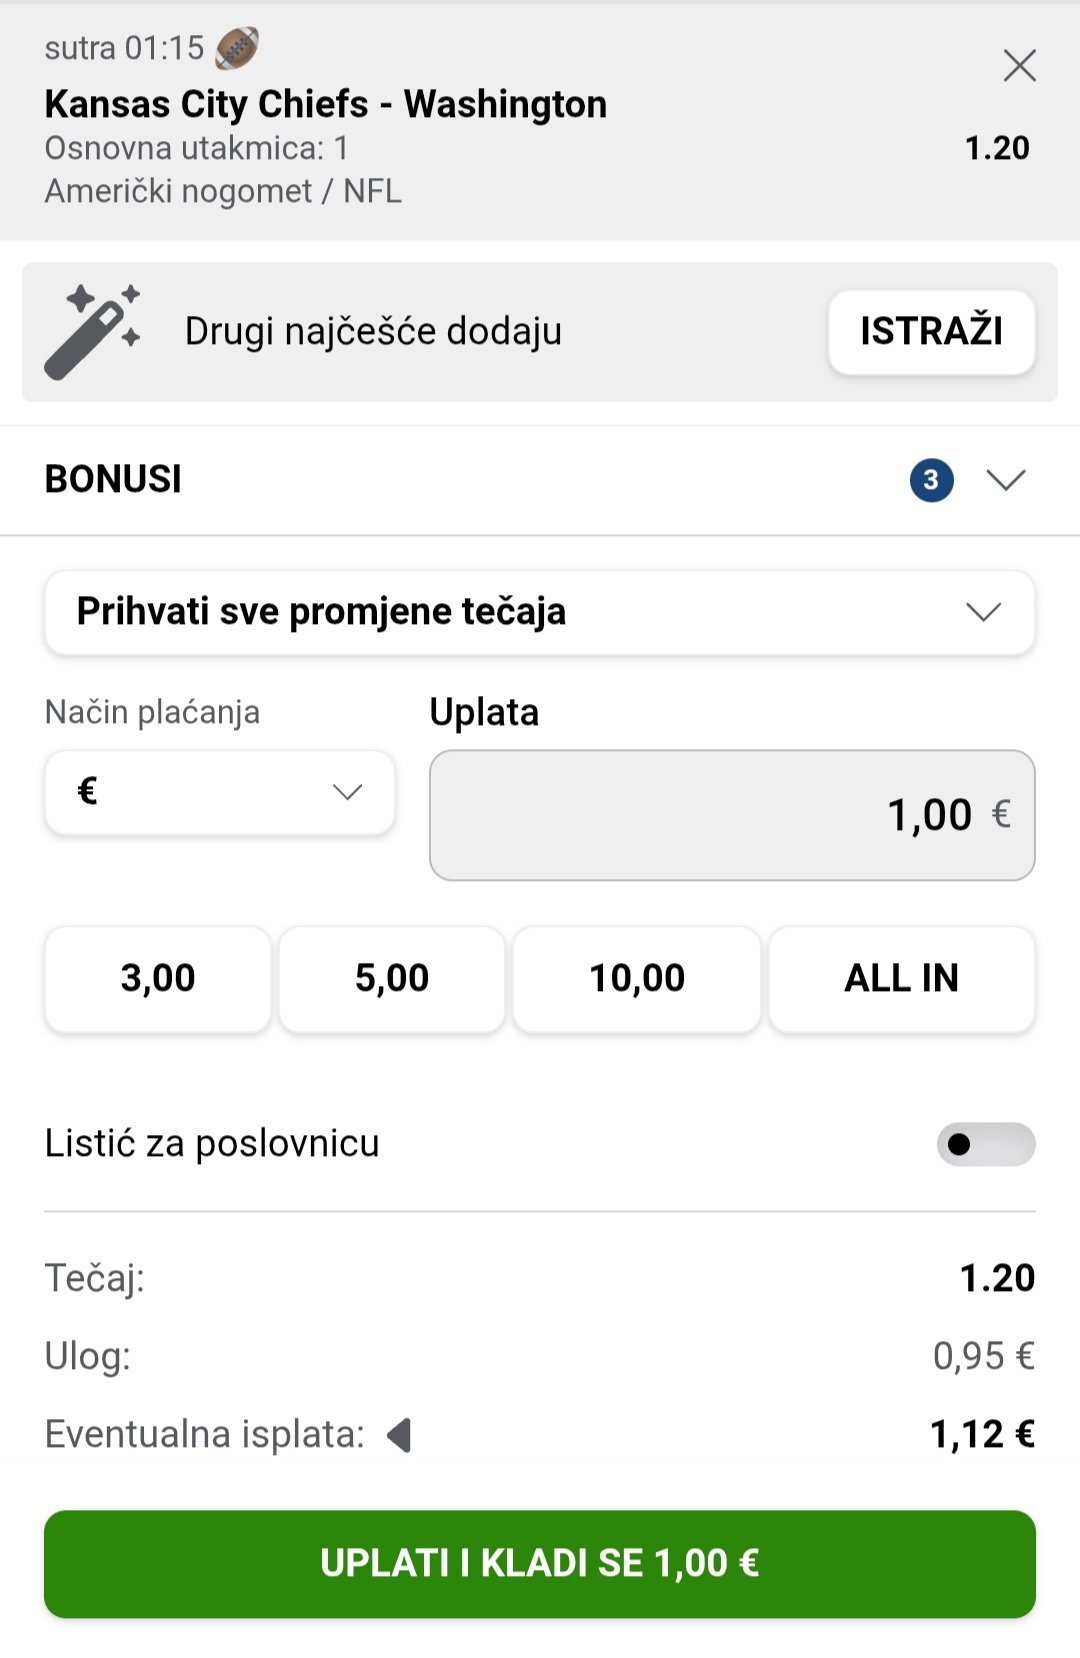Click the magic wand suggestions icon
Screen dimensions: 1080x1658
click(x=92, y=332)
